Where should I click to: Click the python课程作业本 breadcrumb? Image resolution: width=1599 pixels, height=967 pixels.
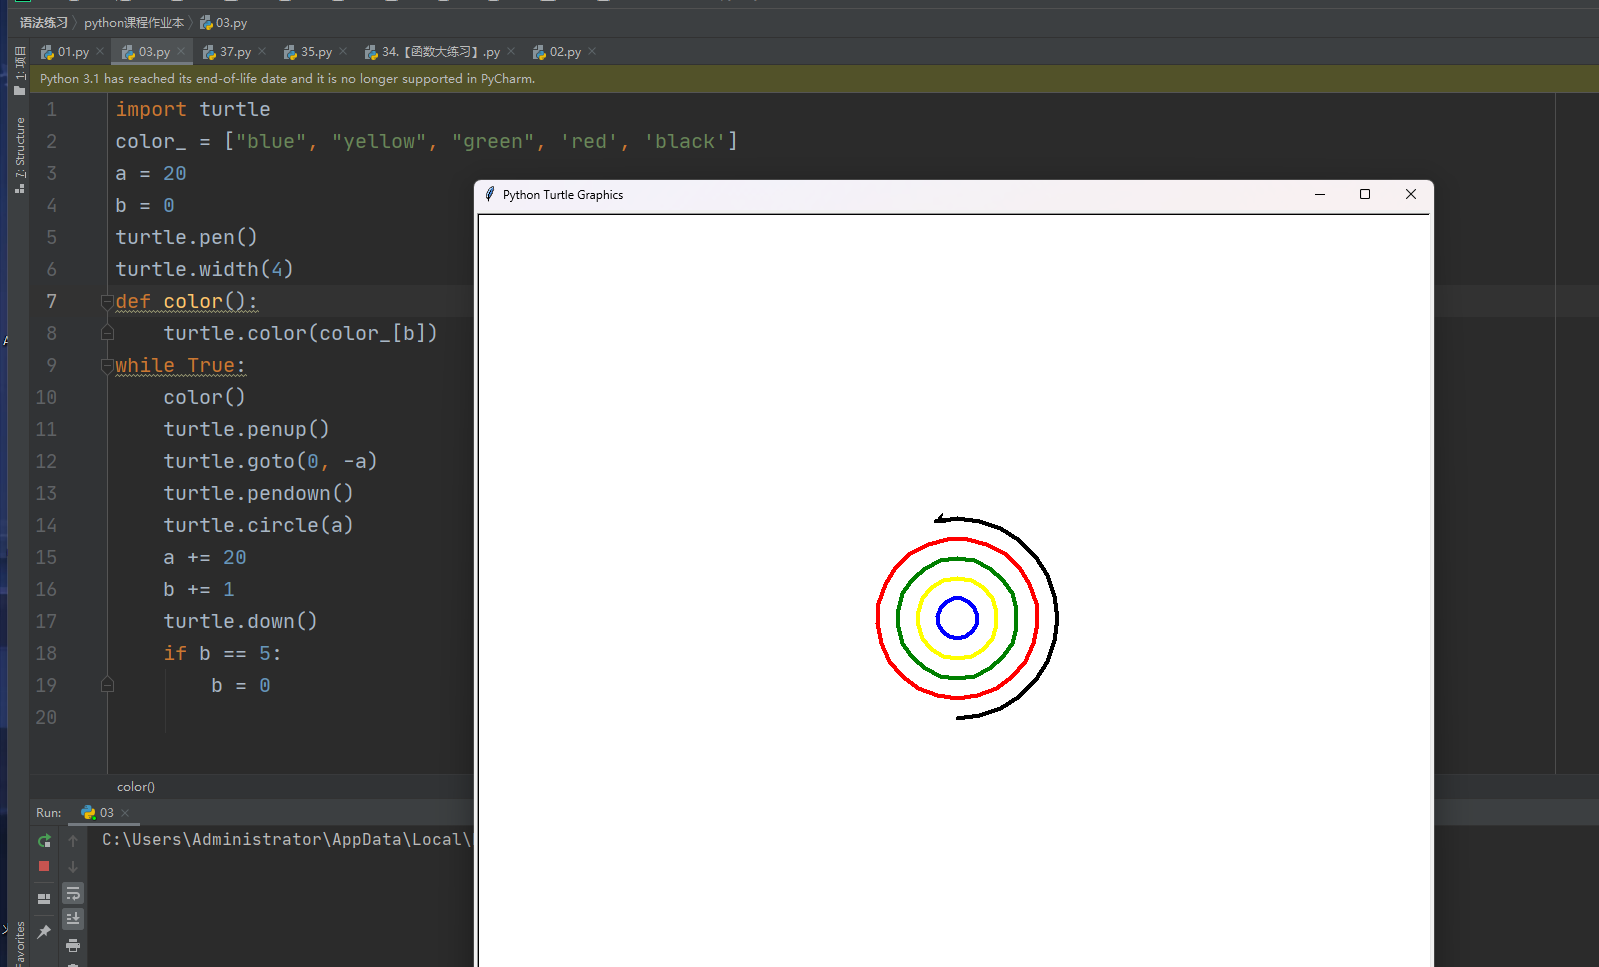134,22
